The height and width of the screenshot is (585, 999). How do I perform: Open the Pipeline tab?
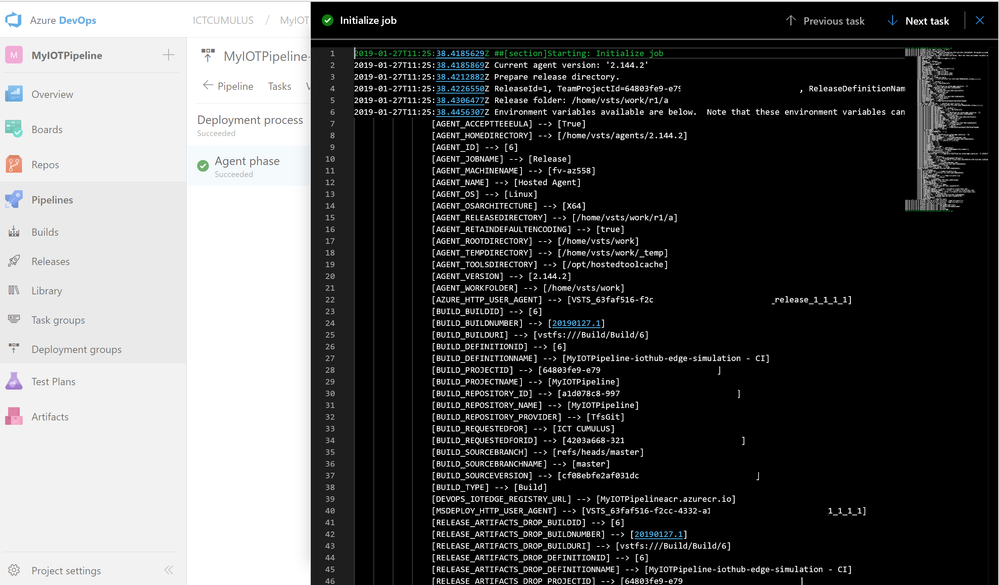coord(235,86)
